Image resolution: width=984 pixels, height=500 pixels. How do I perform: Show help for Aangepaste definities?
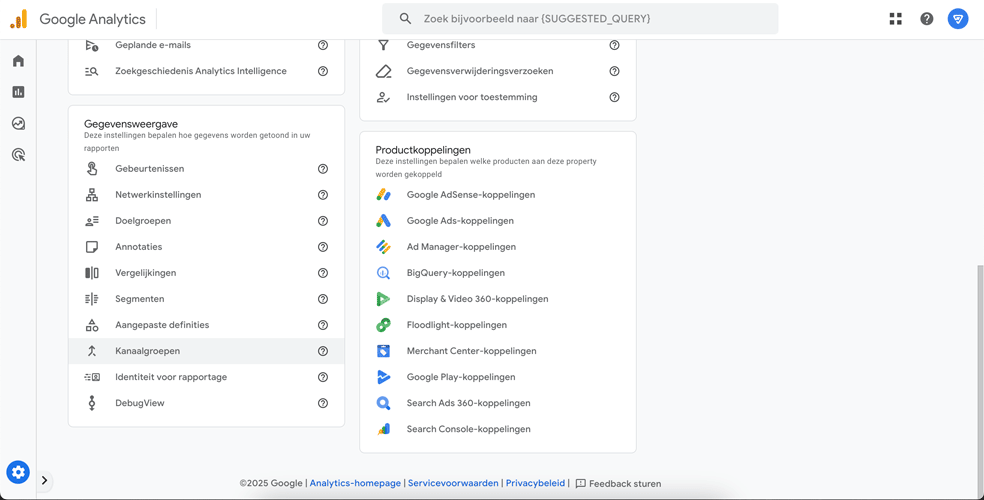323,325
